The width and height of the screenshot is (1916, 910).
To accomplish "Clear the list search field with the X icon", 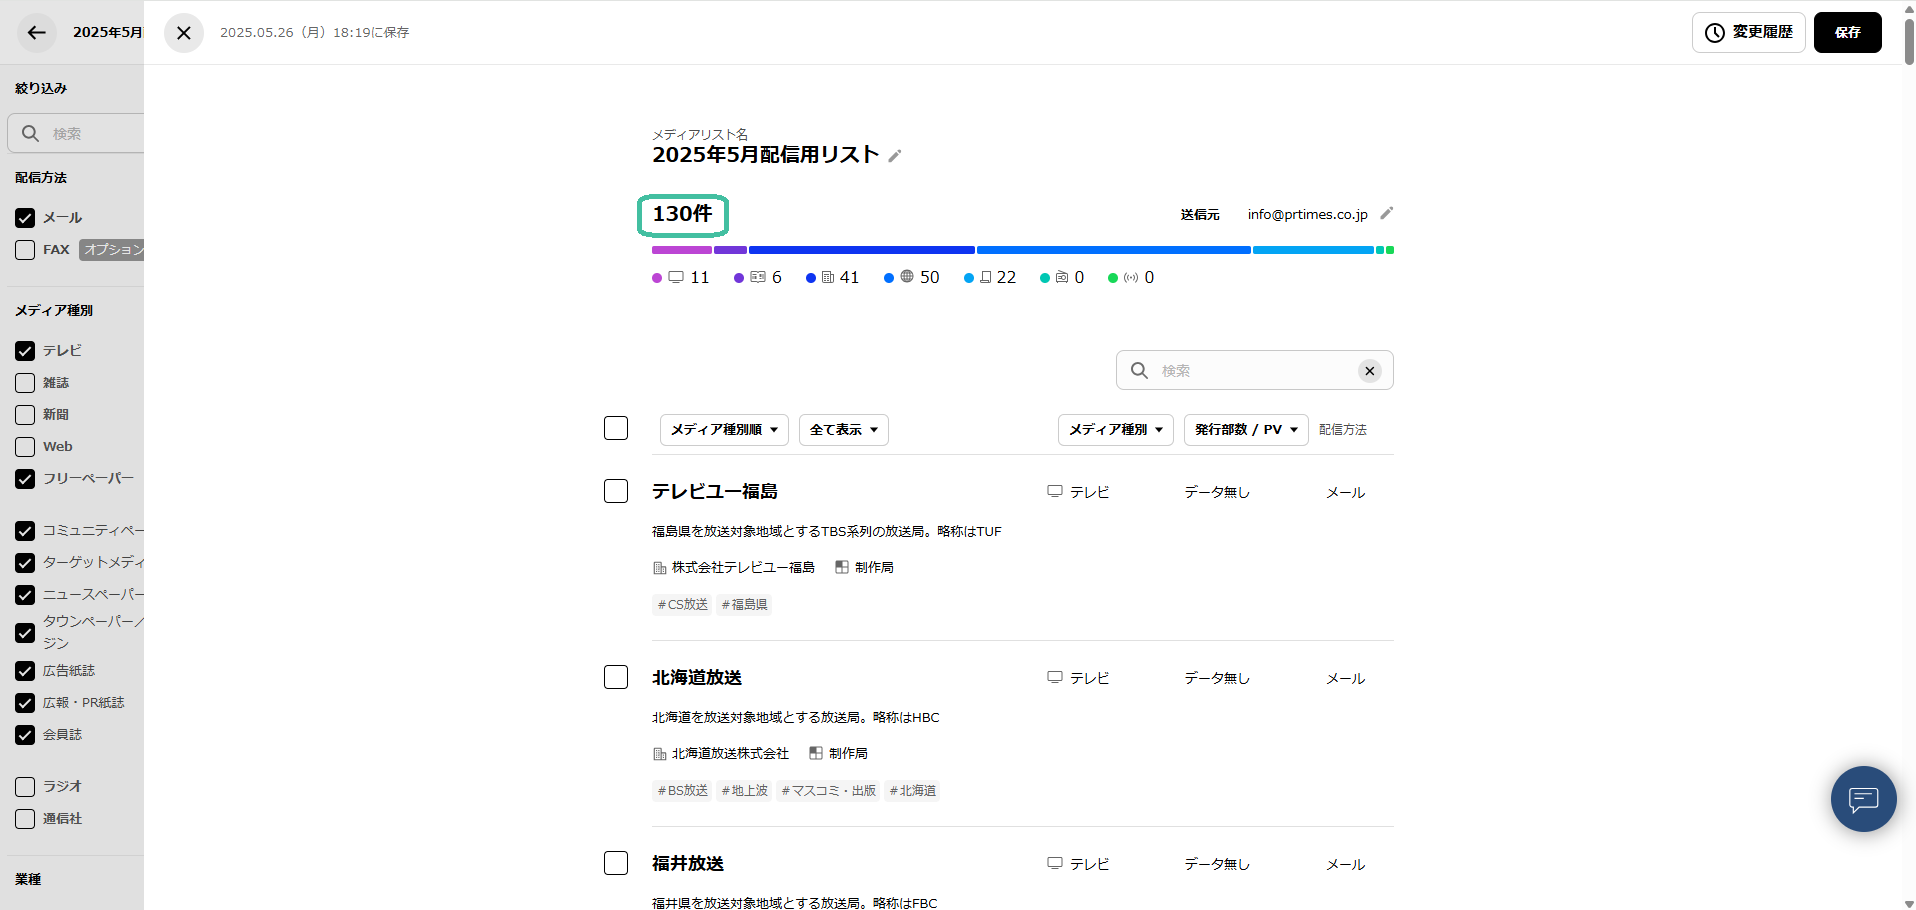I will [1369, 370].
